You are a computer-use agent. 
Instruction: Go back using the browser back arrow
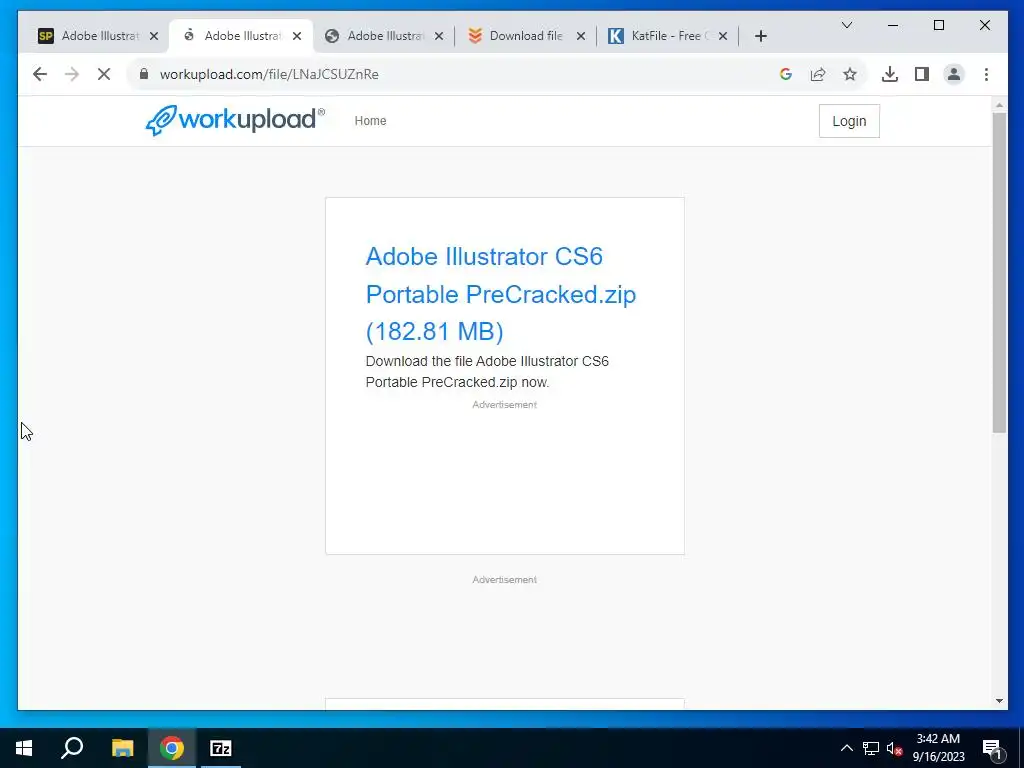(x=40, y=74)
